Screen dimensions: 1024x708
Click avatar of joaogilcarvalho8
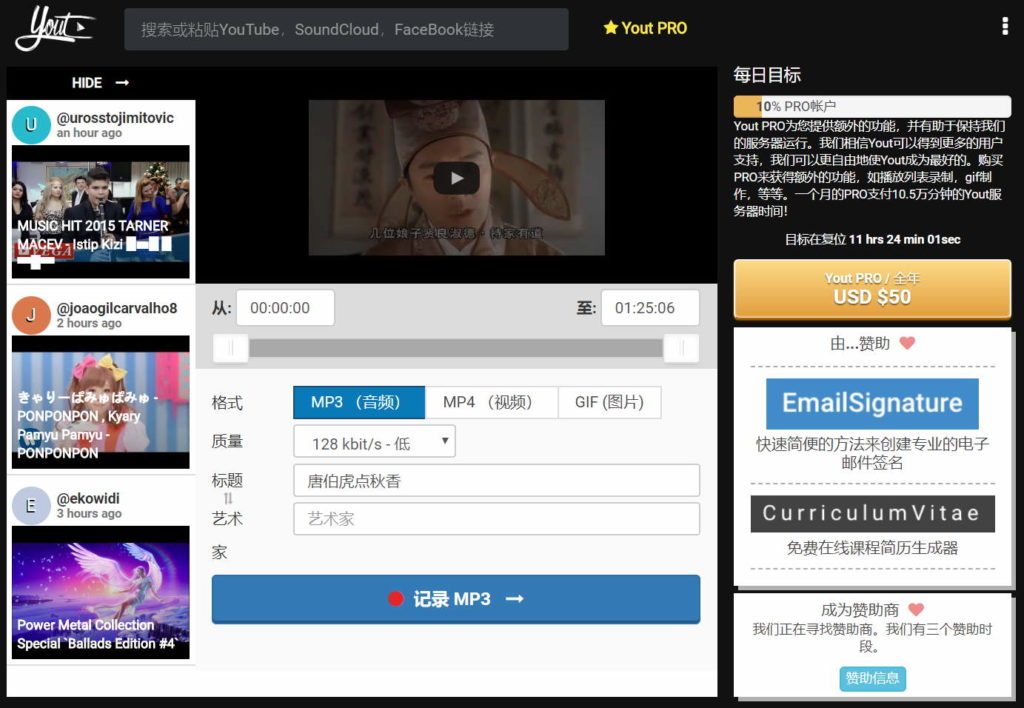click(31, 315)
